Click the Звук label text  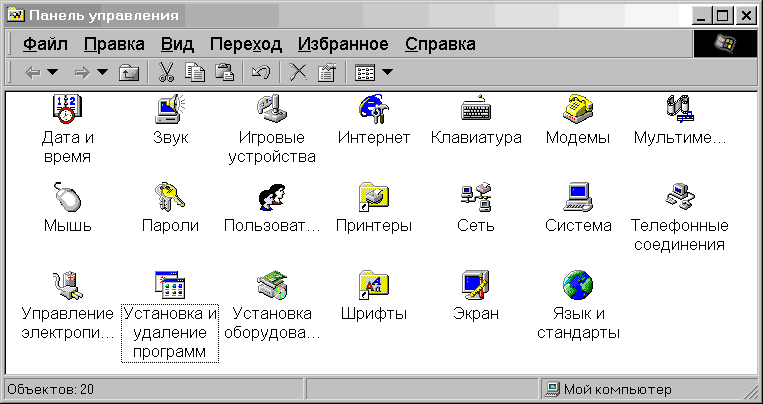click(x=170, y=138)
